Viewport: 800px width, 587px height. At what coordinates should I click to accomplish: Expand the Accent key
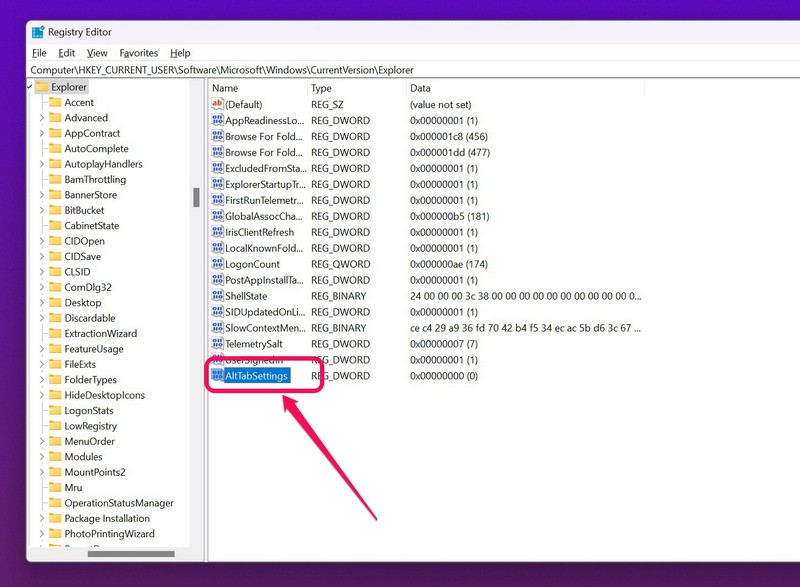click(42, 102)
